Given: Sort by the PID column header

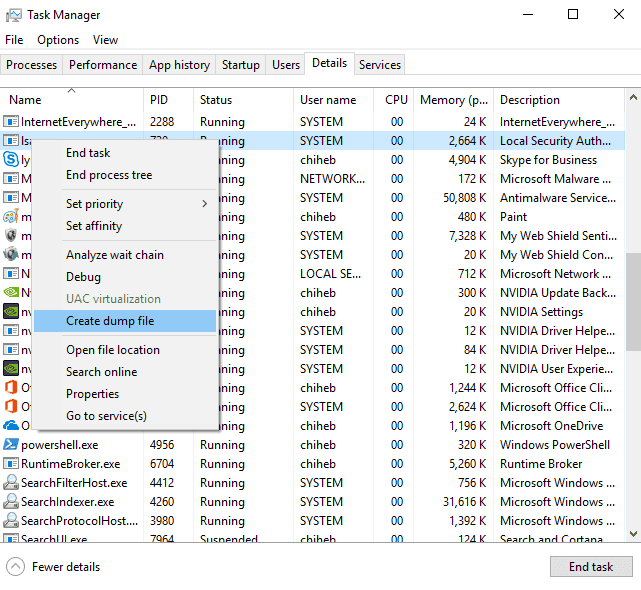Looking at the screenshot, I should coord(159,100).
